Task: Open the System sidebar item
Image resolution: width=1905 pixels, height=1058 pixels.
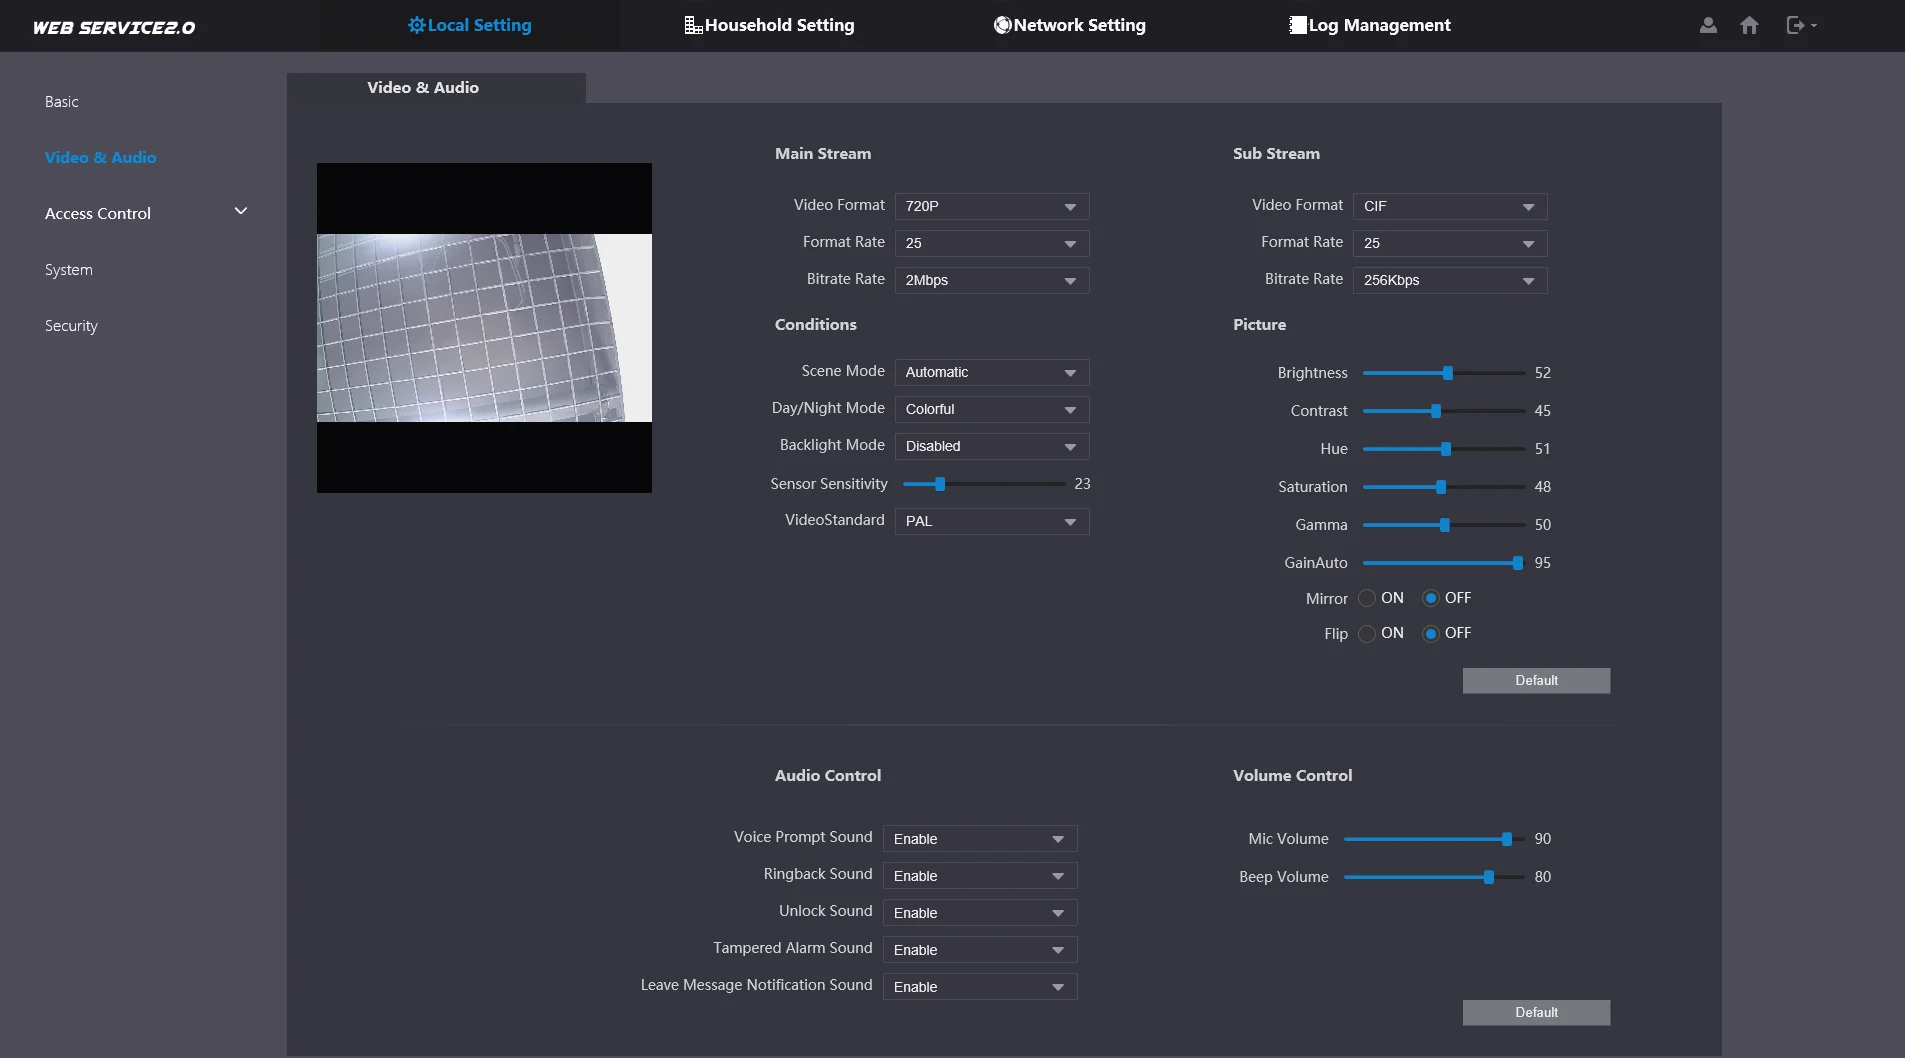Action: (x=68, y=269)
